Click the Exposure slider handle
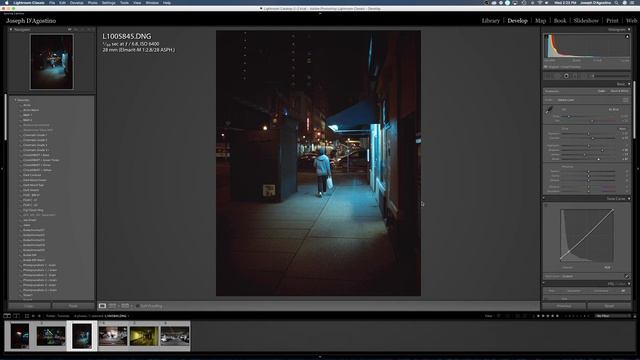Image resolution: width=640 pixels, height=360 pixels. [x=589, y=133]
